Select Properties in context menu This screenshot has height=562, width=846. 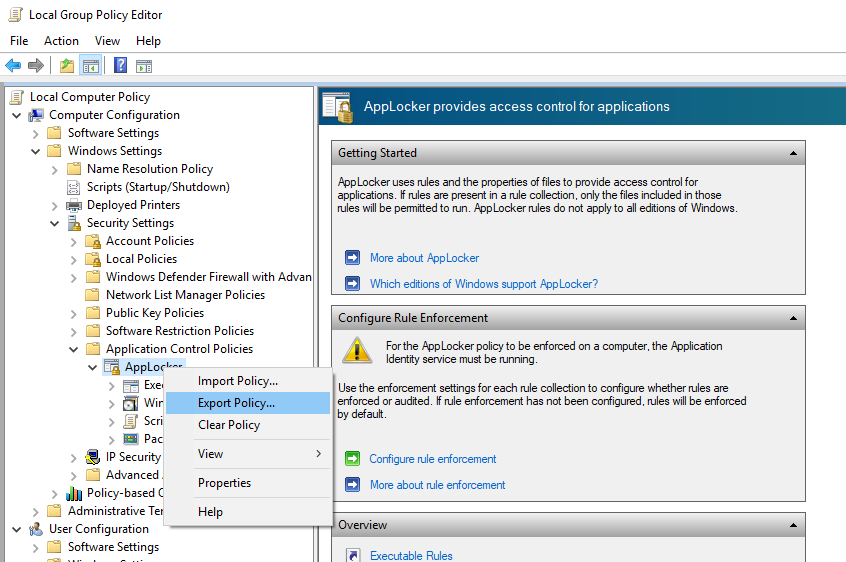pyautogui.click(x=248, y=483)
